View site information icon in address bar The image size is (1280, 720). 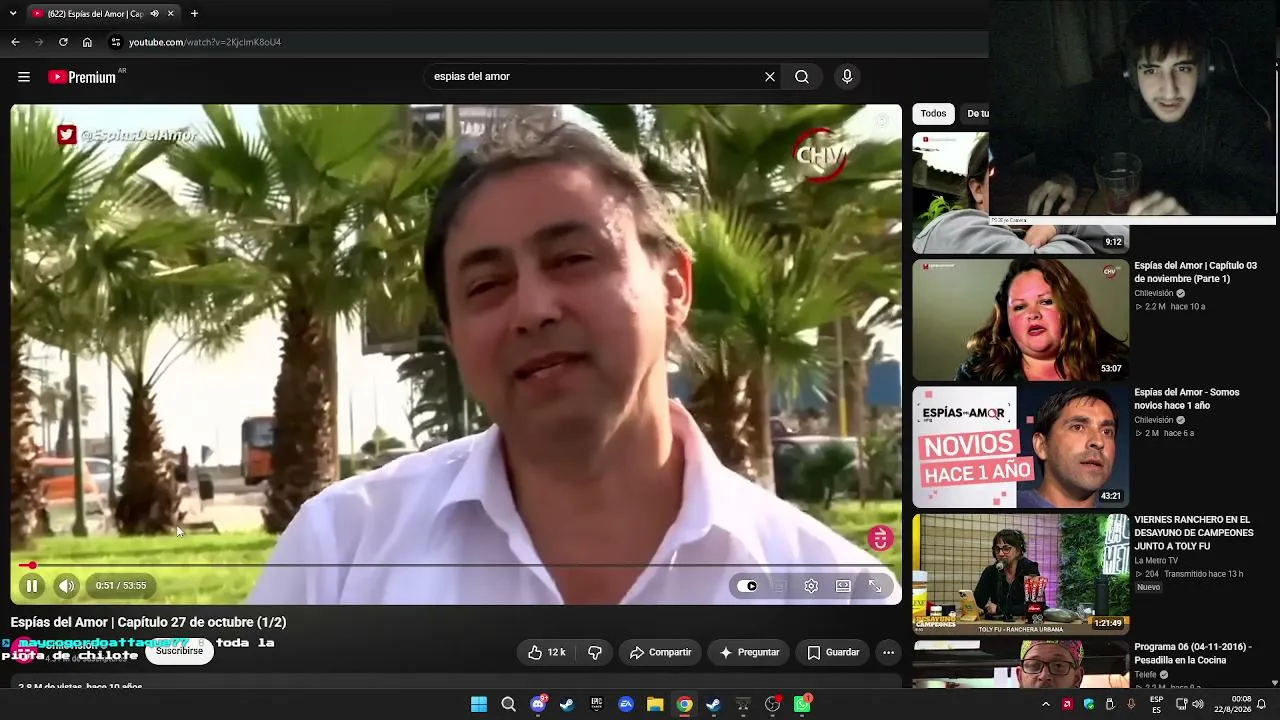tap(116, 42)
